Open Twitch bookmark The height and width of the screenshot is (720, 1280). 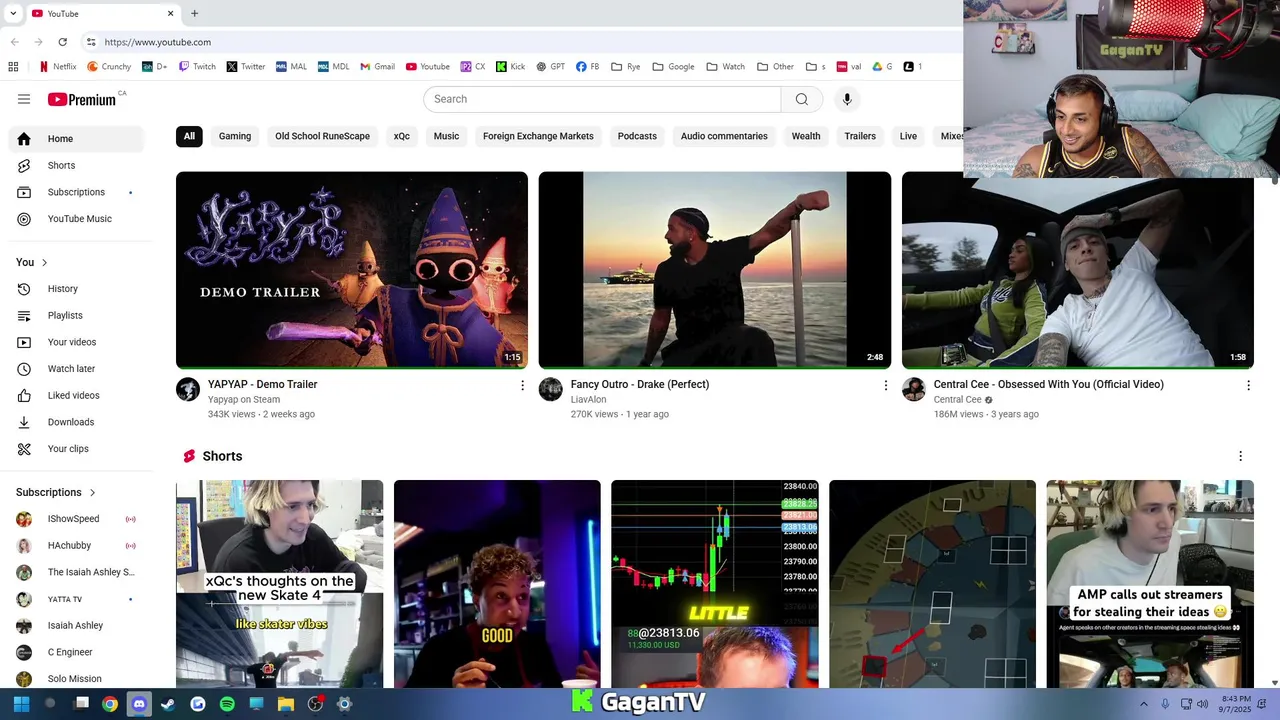tap(197, 67)
